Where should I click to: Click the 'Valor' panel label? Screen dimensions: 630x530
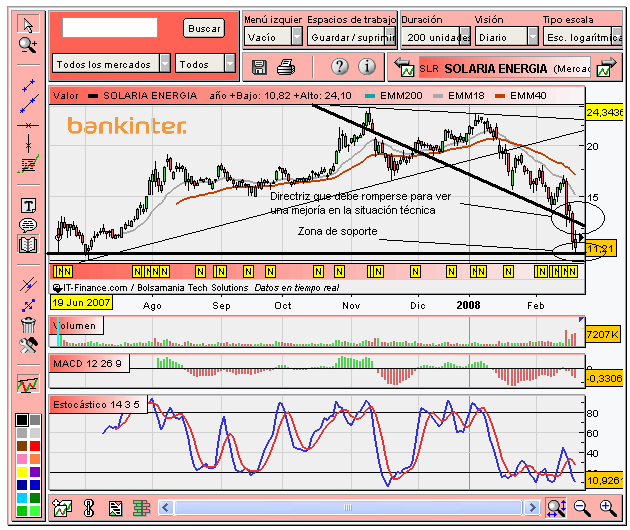pyautogui.click(x=65, y=96)
